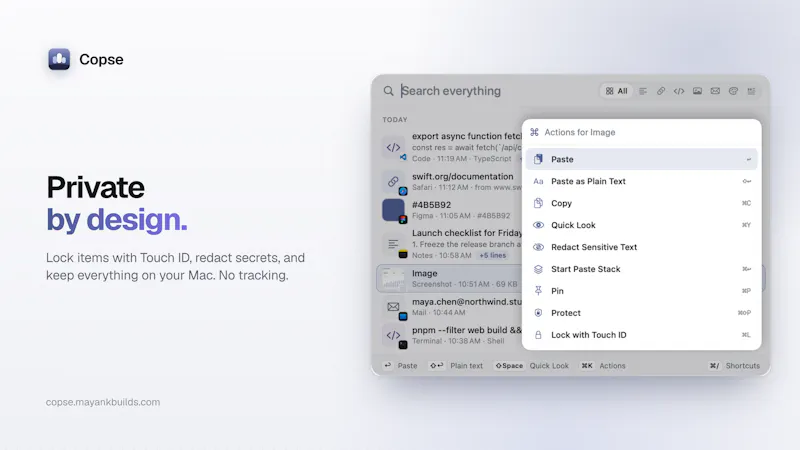Choose Paste as Plain Text

(x=641, y=181)
